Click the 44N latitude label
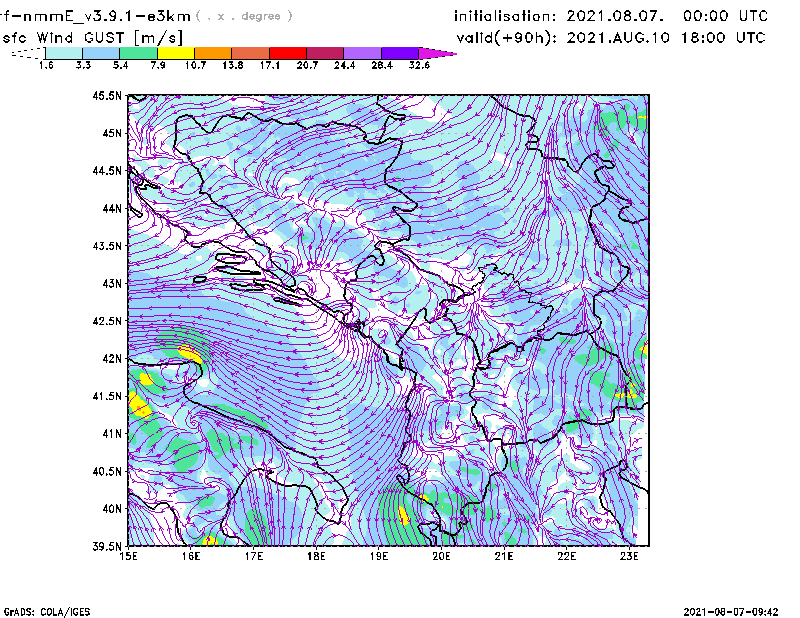The image size is (800, 618). (x=112, y=208)
